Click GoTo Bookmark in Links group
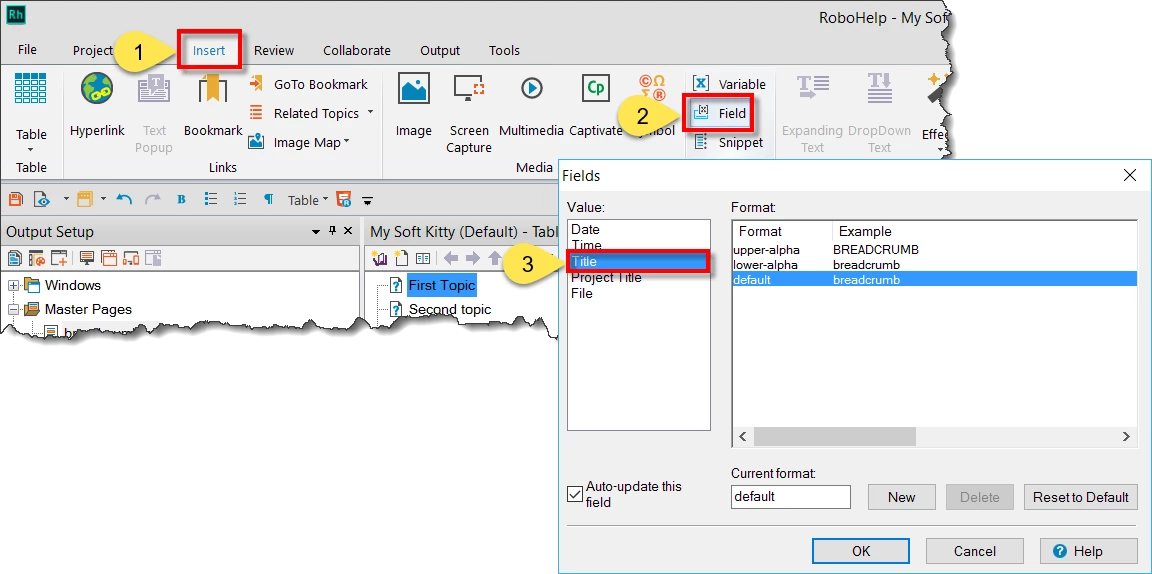 click(x=309, y=85)
